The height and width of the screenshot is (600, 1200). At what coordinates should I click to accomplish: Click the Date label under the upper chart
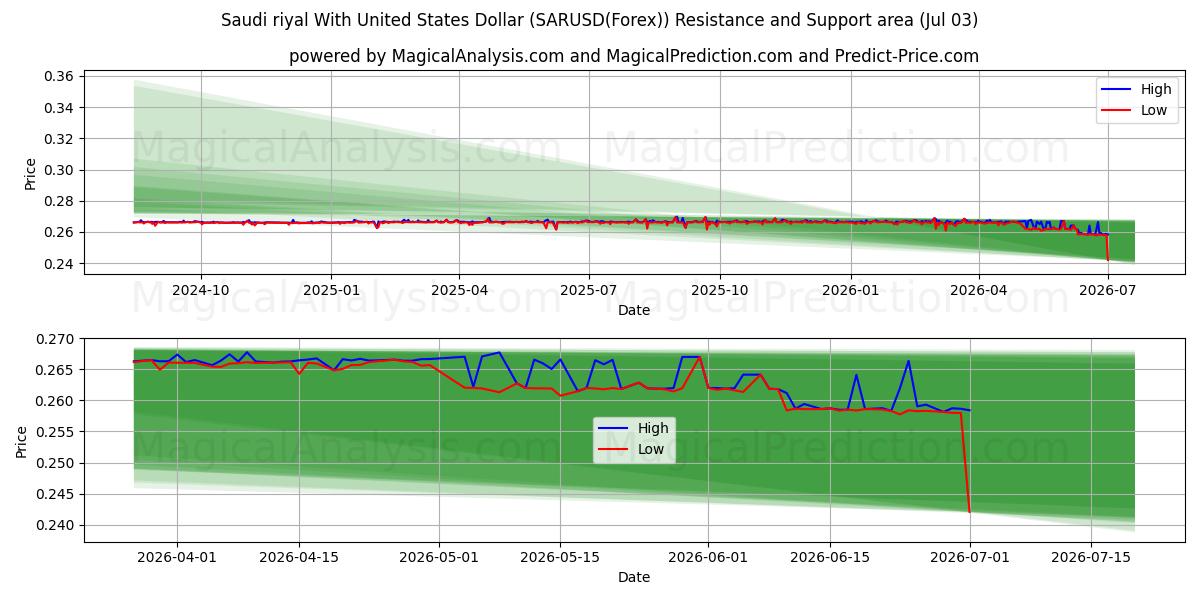click(x=634, y=310)
